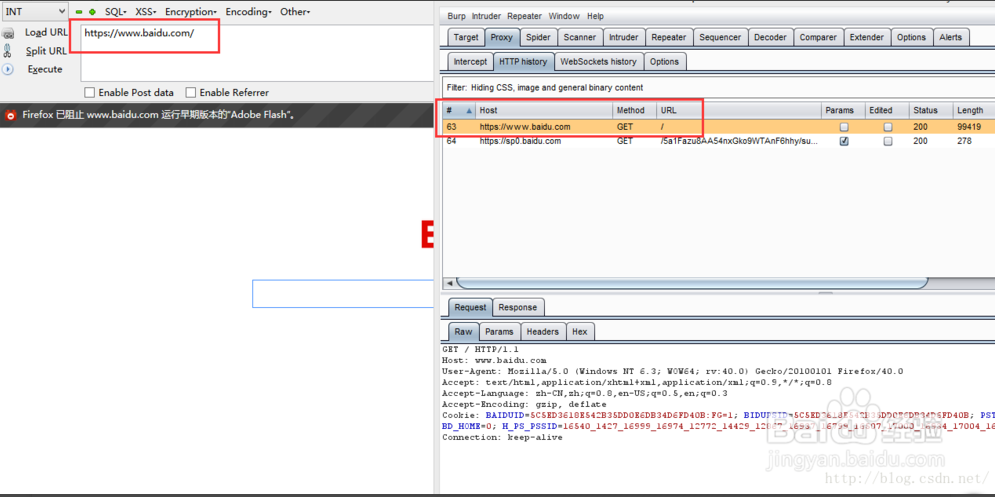Select the Params view tab
The image size is (995, 497).
pos(499,331)
